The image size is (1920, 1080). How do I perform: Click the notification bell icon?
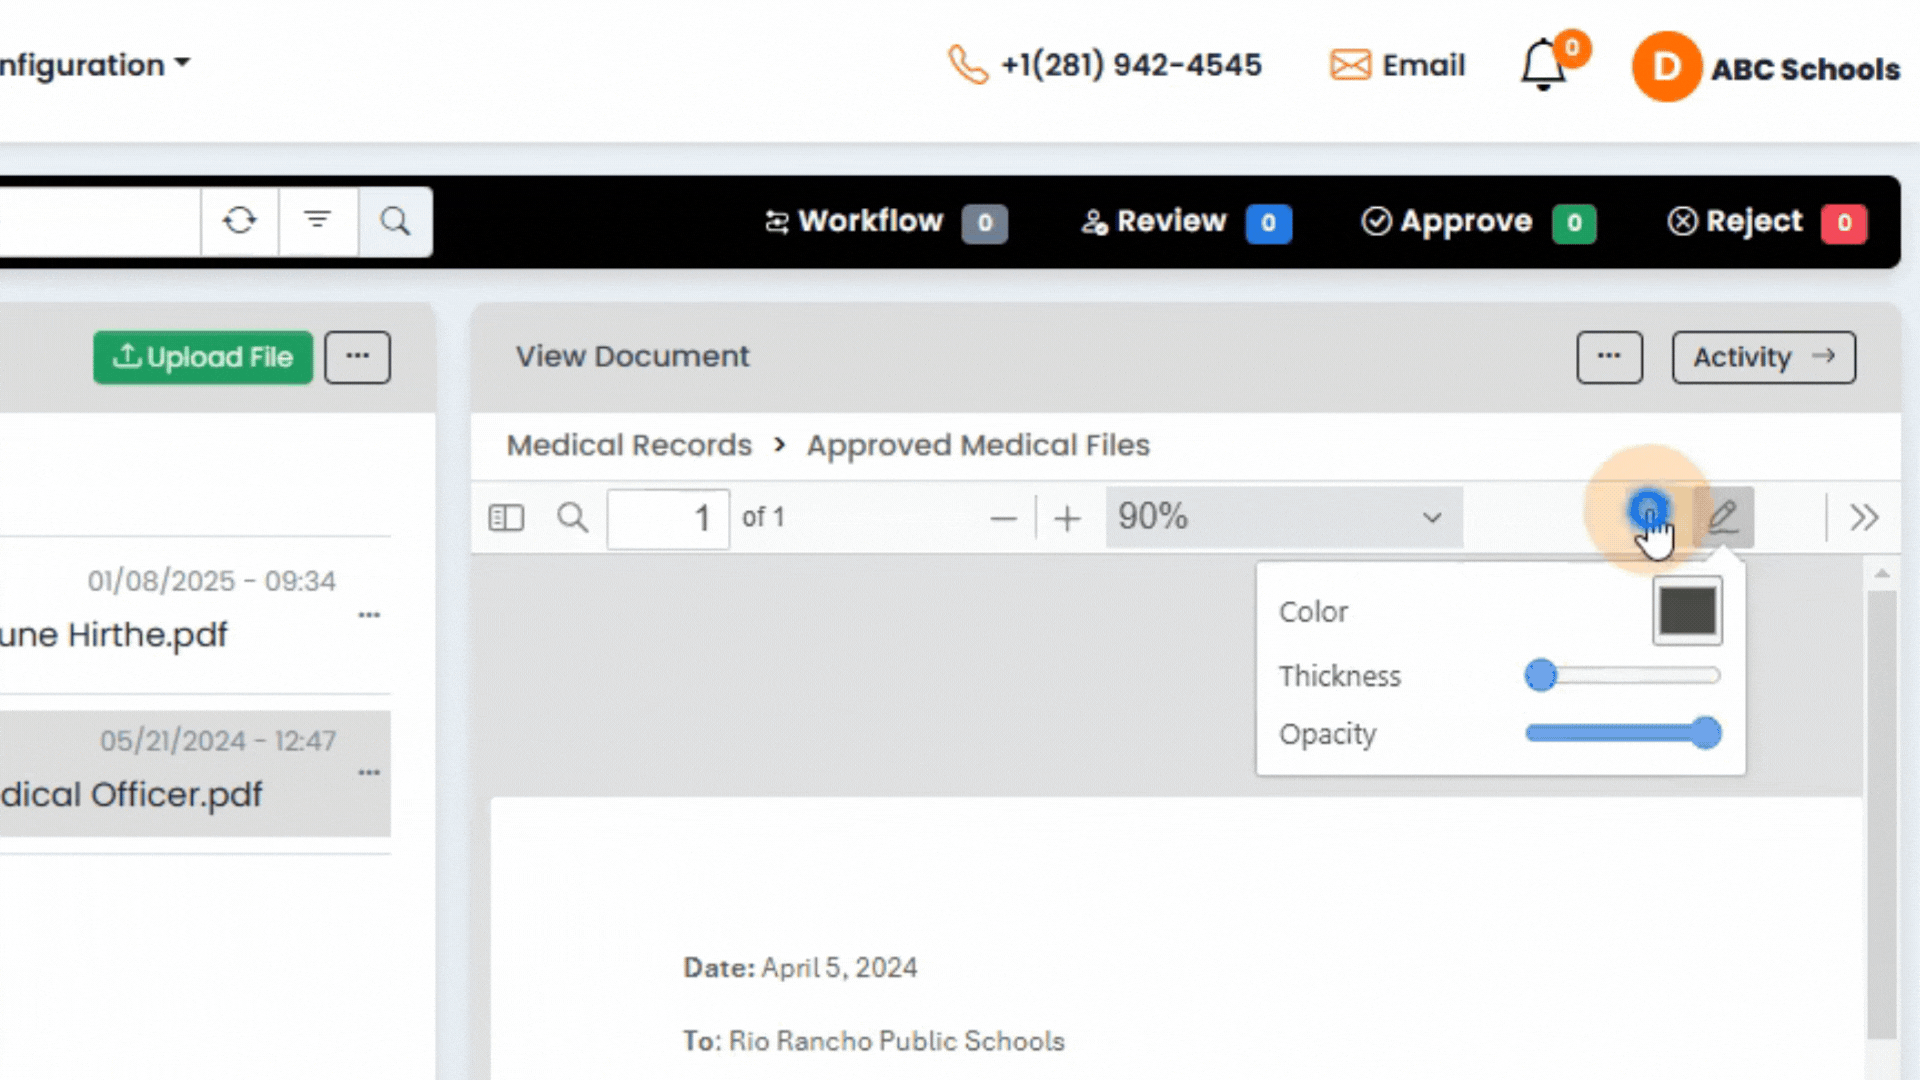click(x=1543, y=66)
